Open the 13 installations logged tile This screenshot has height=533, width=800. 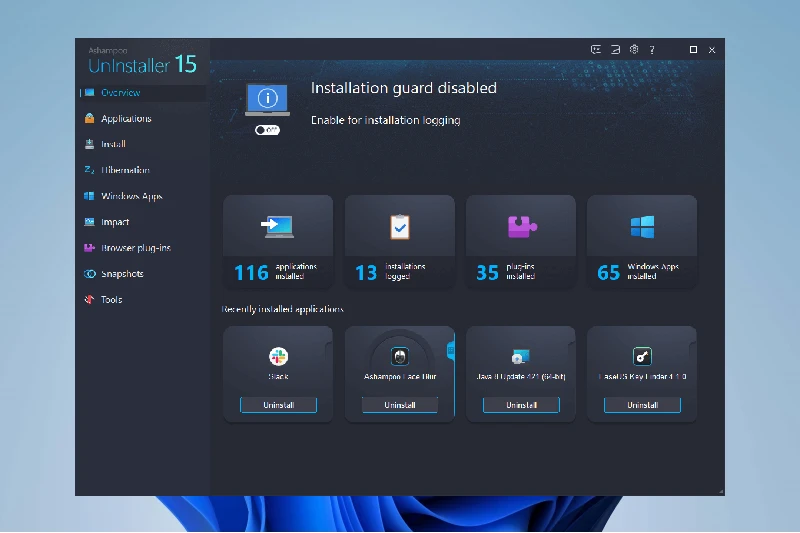[x=399, y=242]
